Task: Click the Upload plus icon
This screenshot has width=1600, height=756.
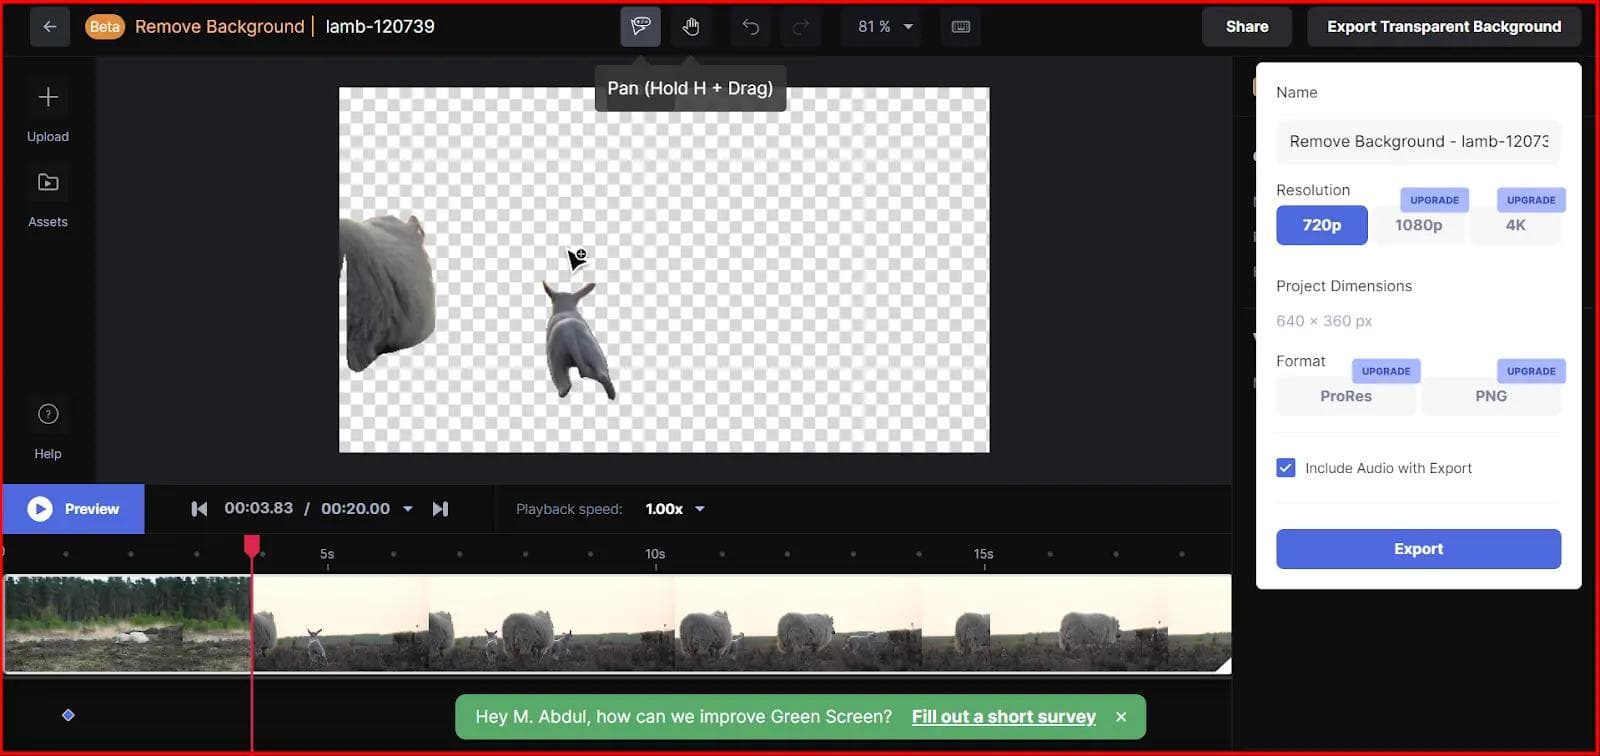Action: click(48, 97)
